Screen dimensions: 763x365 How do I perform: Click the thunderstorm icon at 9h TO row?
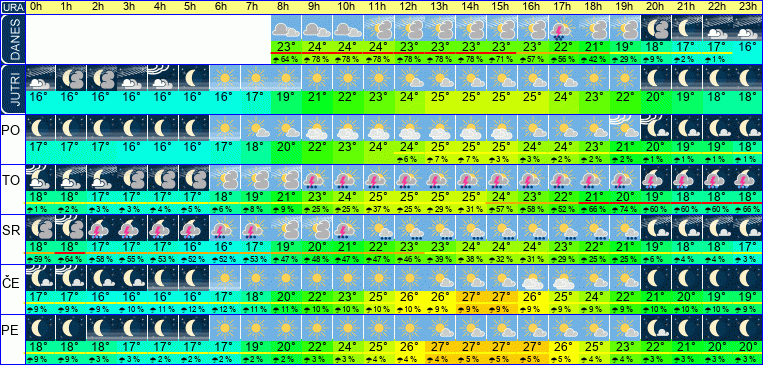click(316, 178)
